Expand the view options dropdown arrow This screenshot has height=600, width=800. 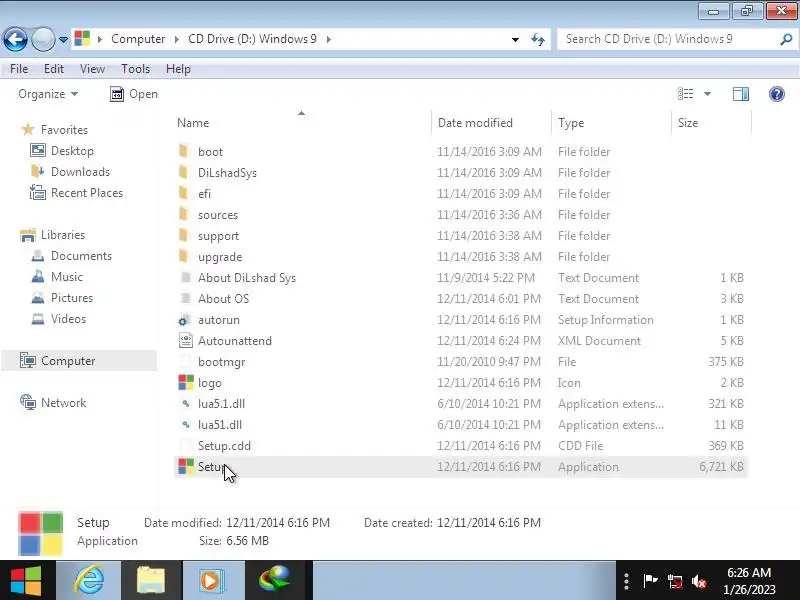pos(707,94)
